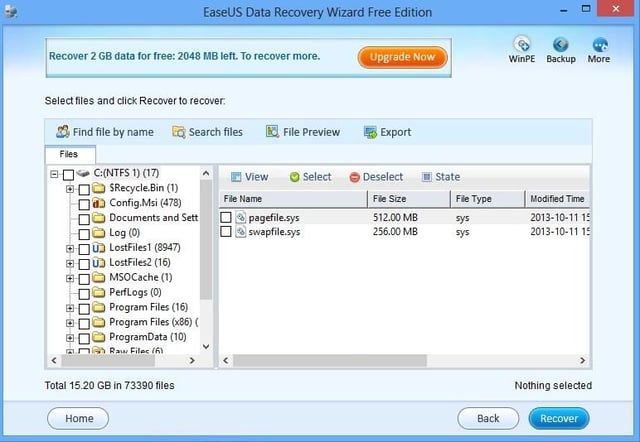
Task: Check the pagefile.sys checkbox
Action: pos(226,217)
